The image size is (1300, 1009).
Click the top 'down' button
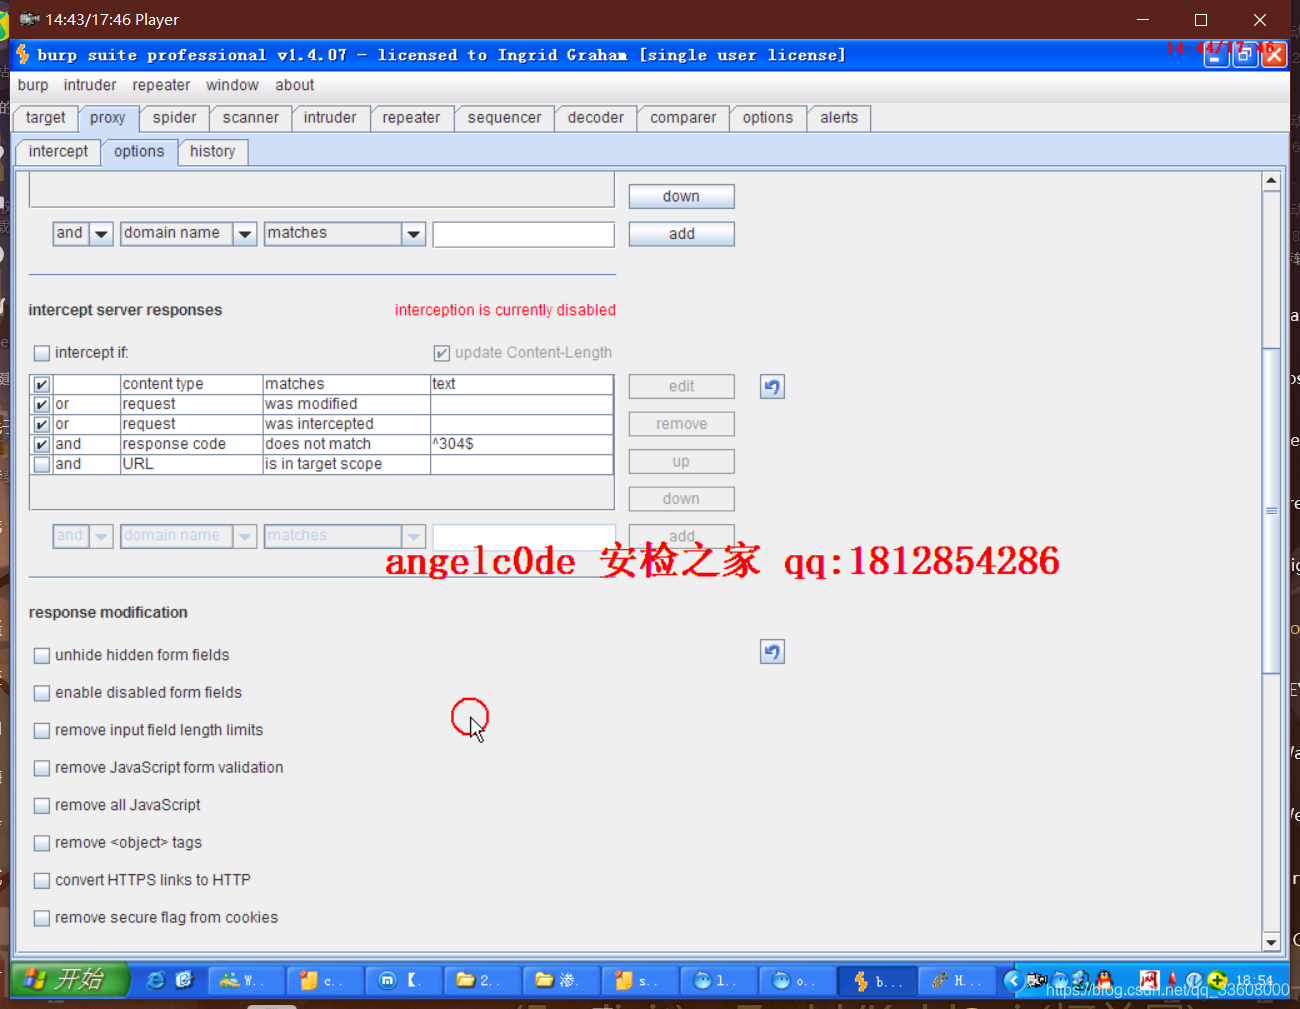(681, 197)
